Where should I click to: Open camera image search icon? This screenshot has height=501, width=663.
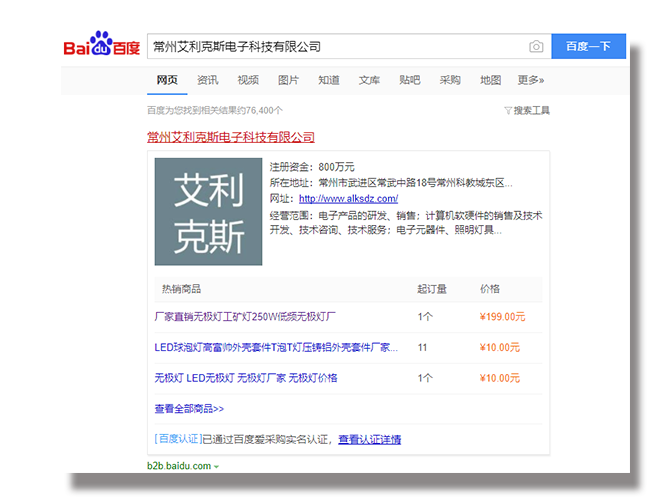536,47
